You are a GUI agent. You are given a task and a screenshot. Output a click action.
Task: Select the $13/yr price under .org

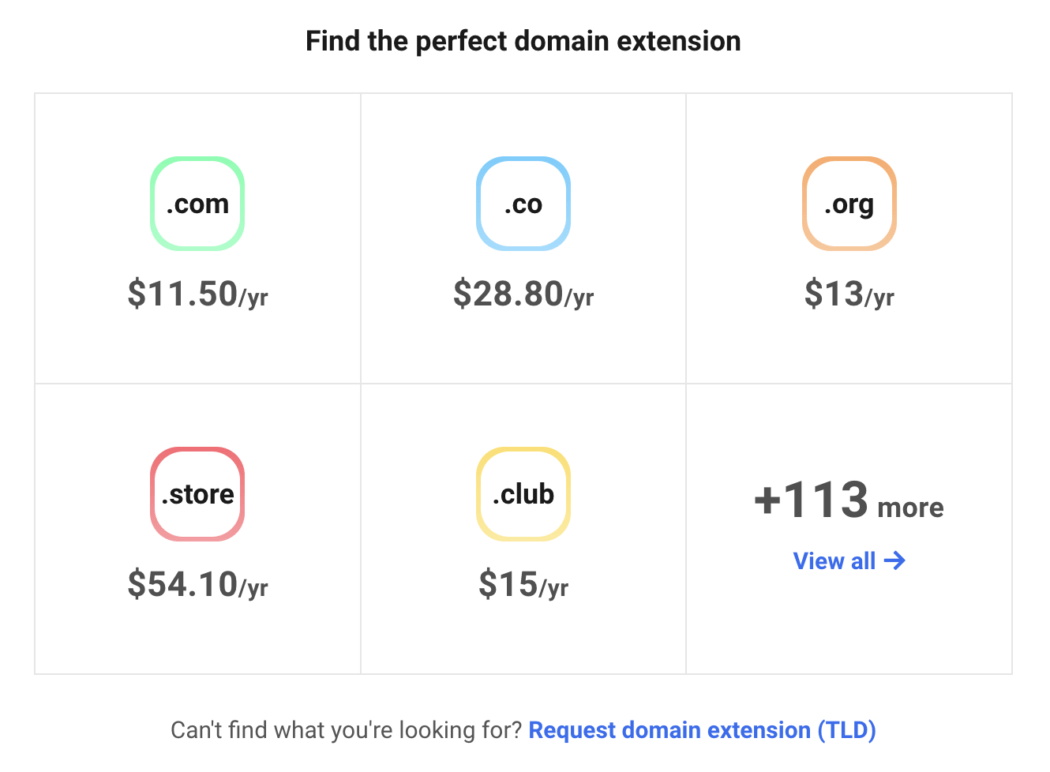tap(849, 294)
